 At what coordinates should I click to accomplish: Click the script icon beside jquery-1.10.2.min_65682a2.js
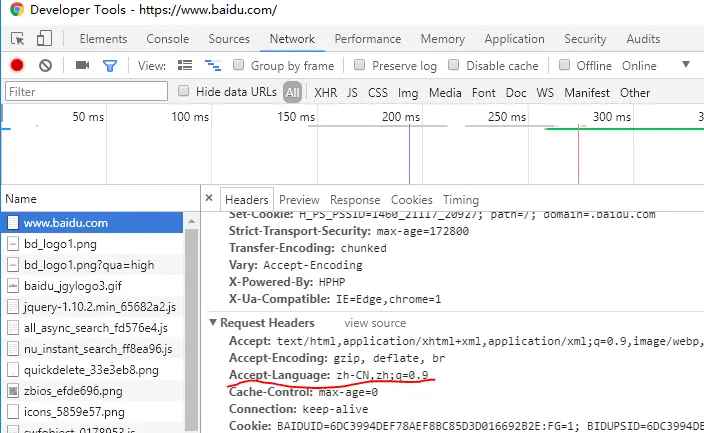point(13,307)
